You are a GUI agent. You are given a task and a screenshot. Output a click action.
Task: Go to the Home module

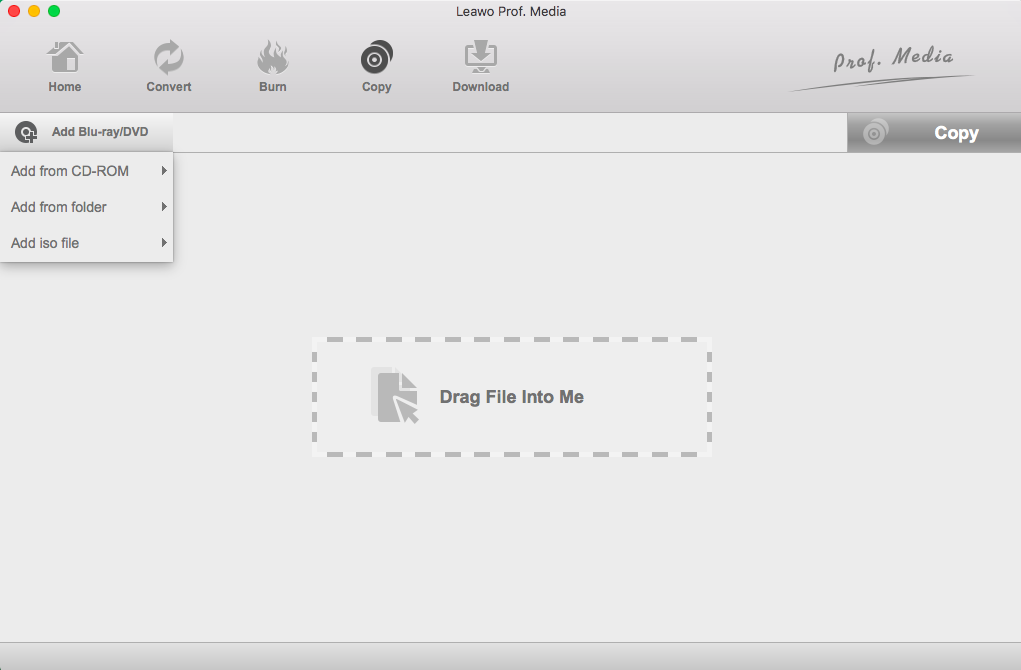[x=64, y=67]
